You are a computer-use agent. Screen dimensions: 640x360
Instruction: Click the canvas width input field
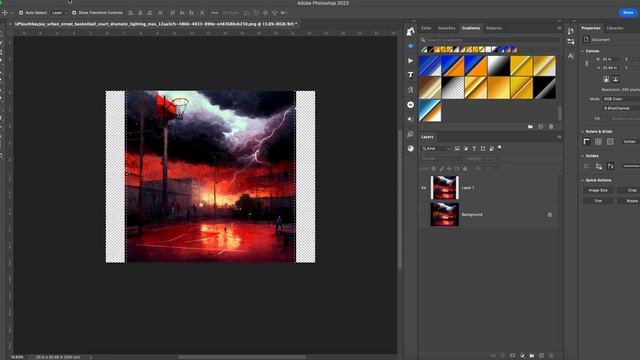pyautogui.click(x=611, y=59)
